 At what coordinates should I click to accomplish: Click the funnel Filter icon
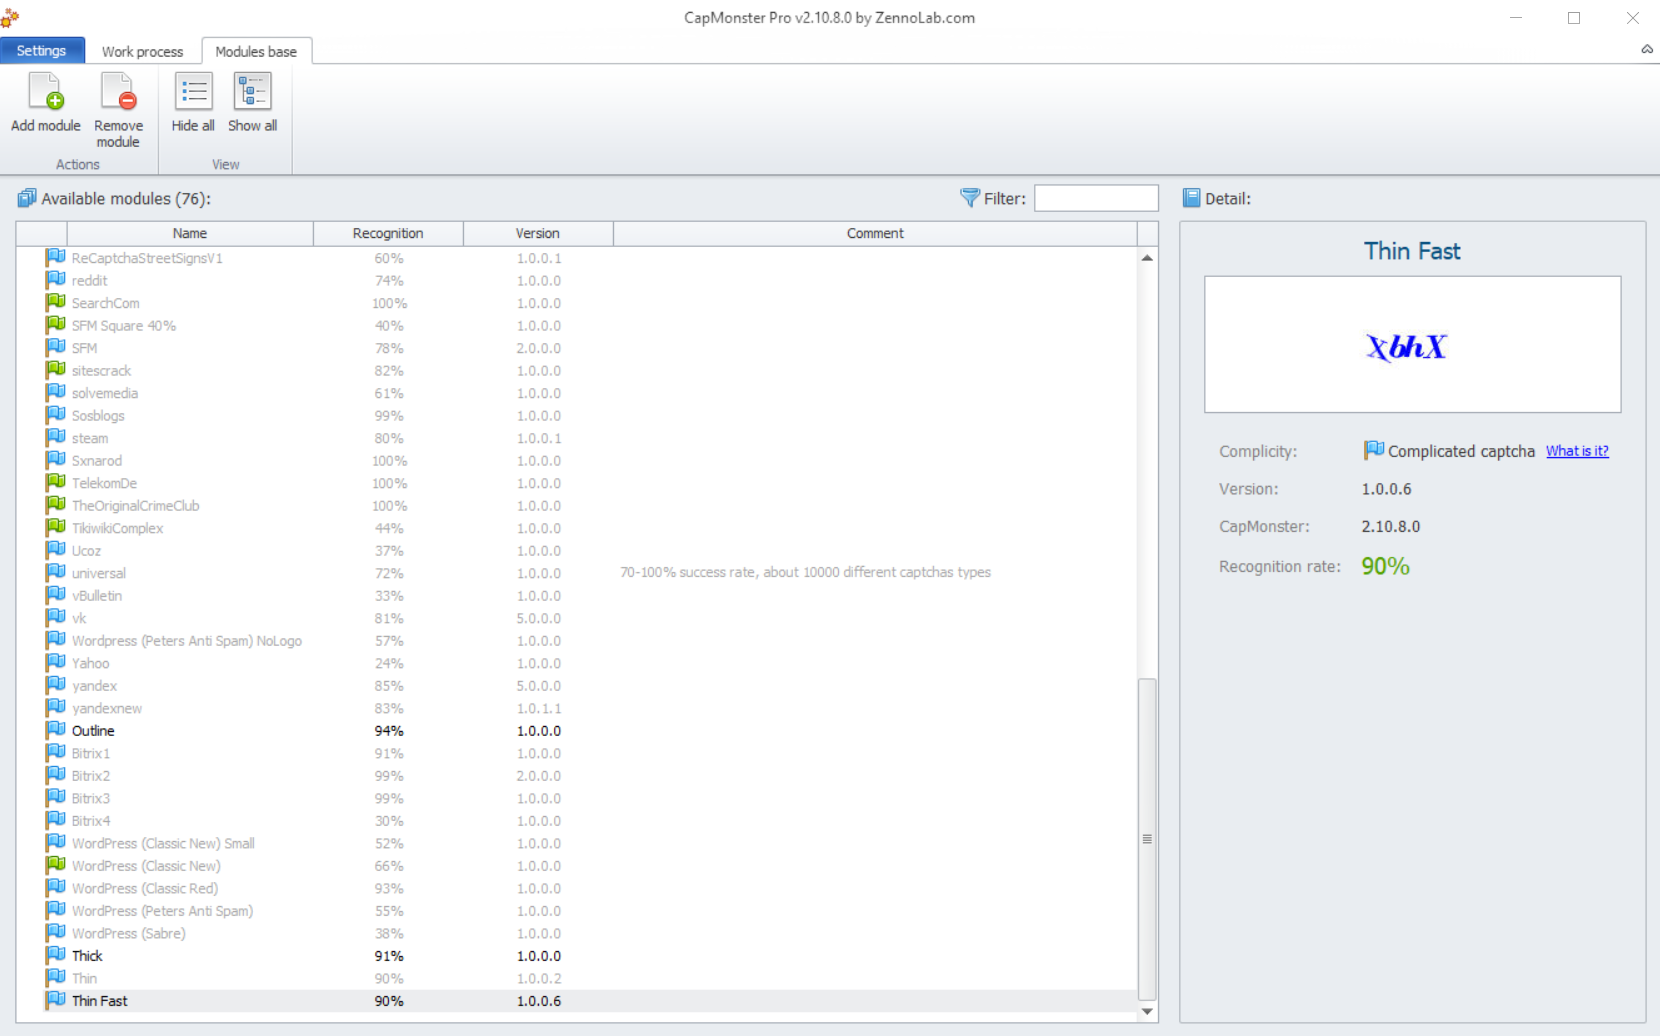pos(969,197)
